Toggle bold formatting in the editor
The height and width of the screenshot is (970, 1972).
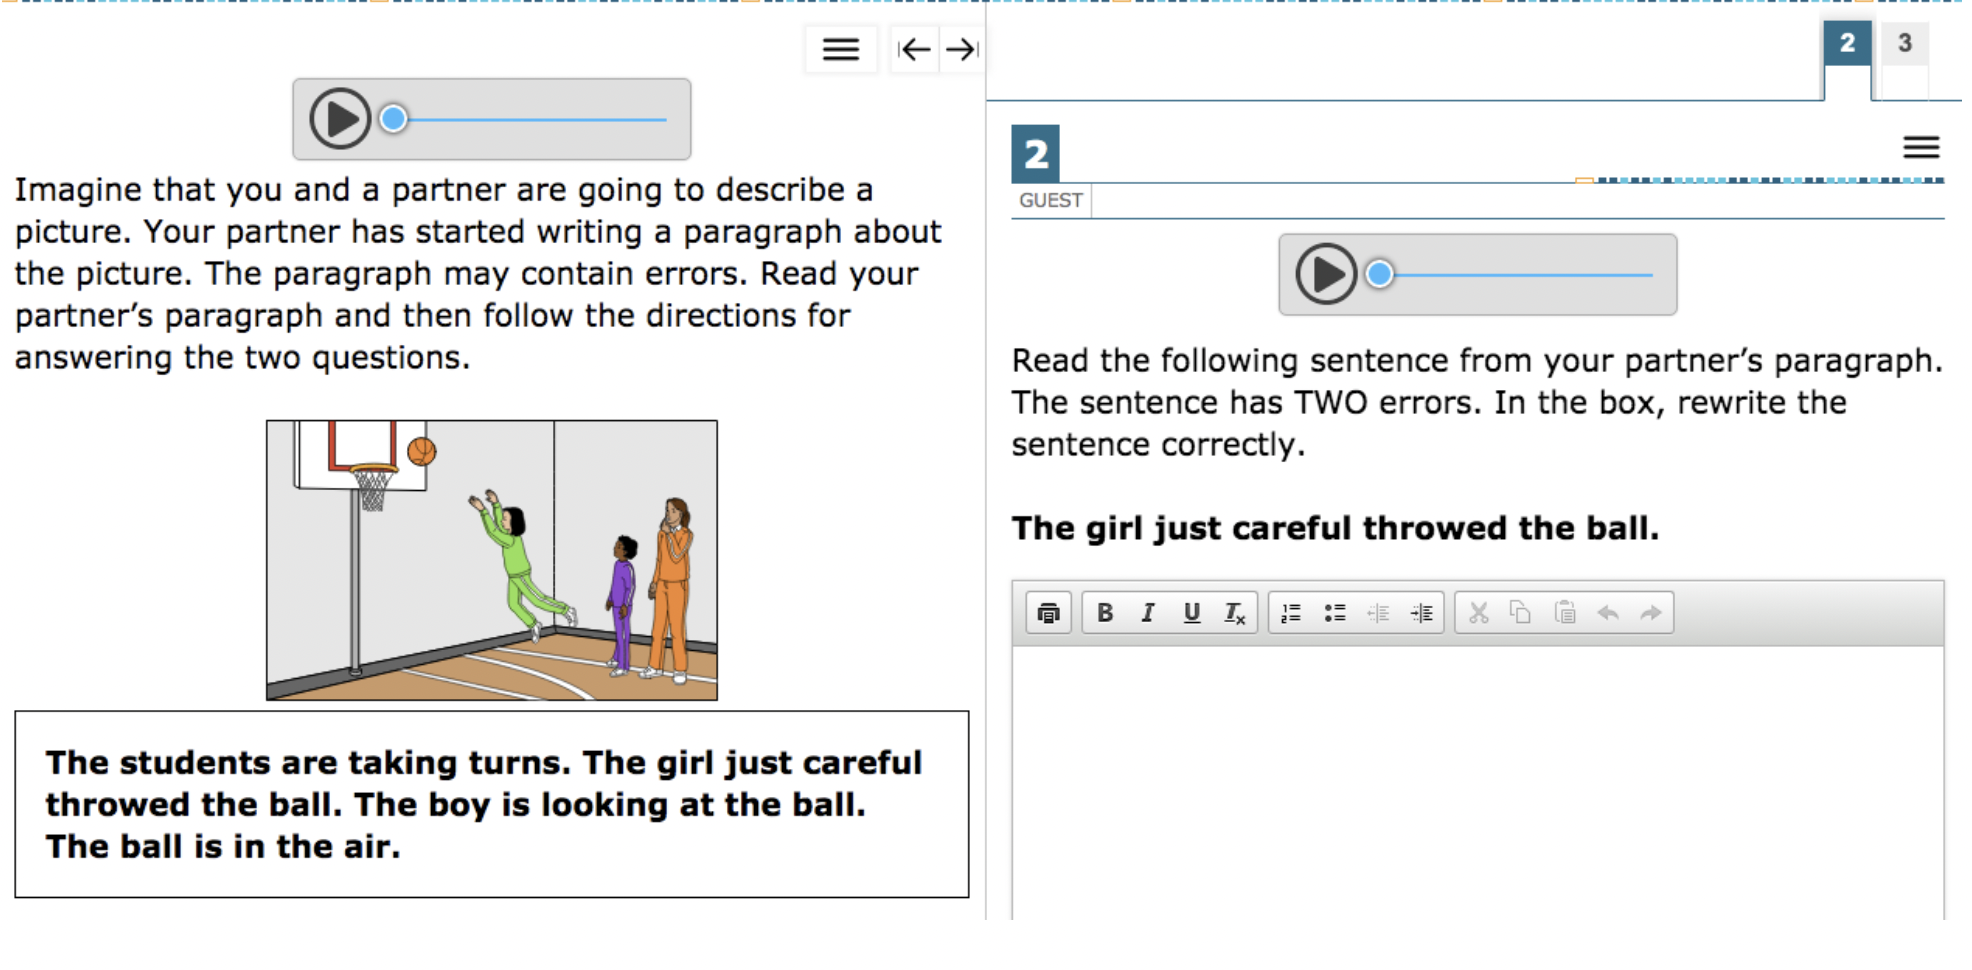pyautogui.click(x=1105, y=613)
